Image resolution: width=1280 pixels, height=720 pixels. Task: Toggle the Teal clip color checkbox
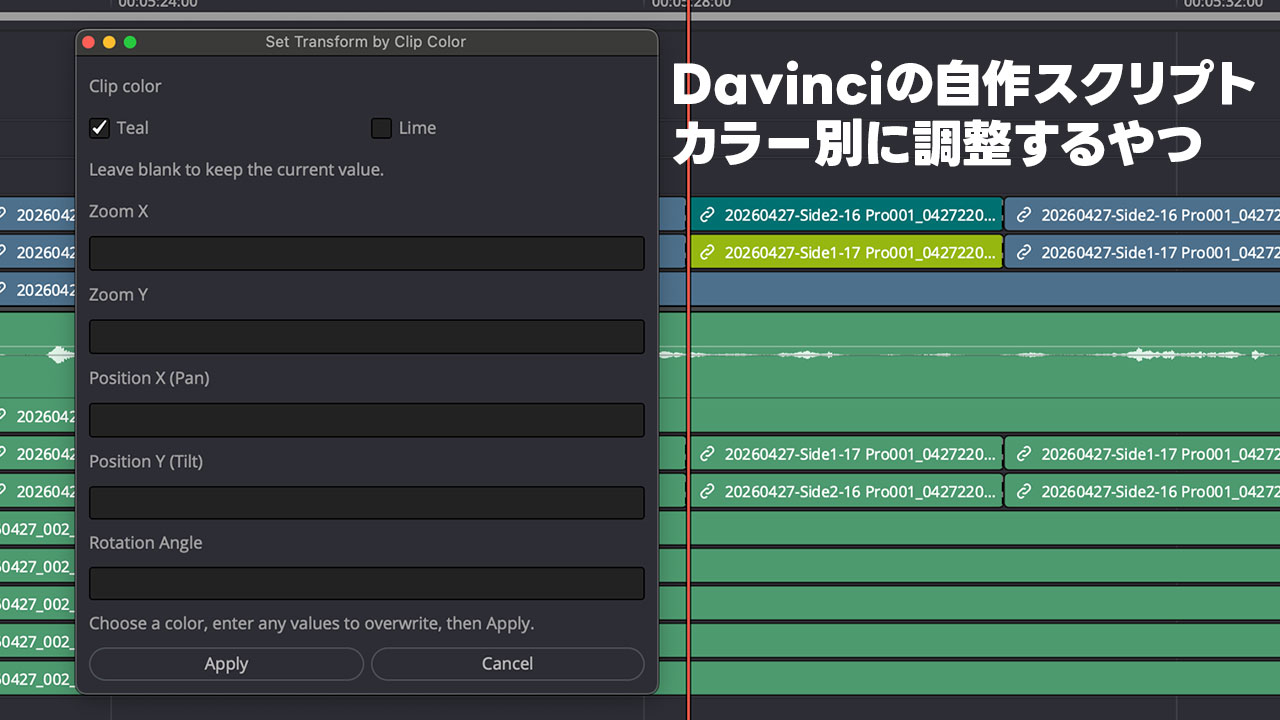click(x=99, y=128)
